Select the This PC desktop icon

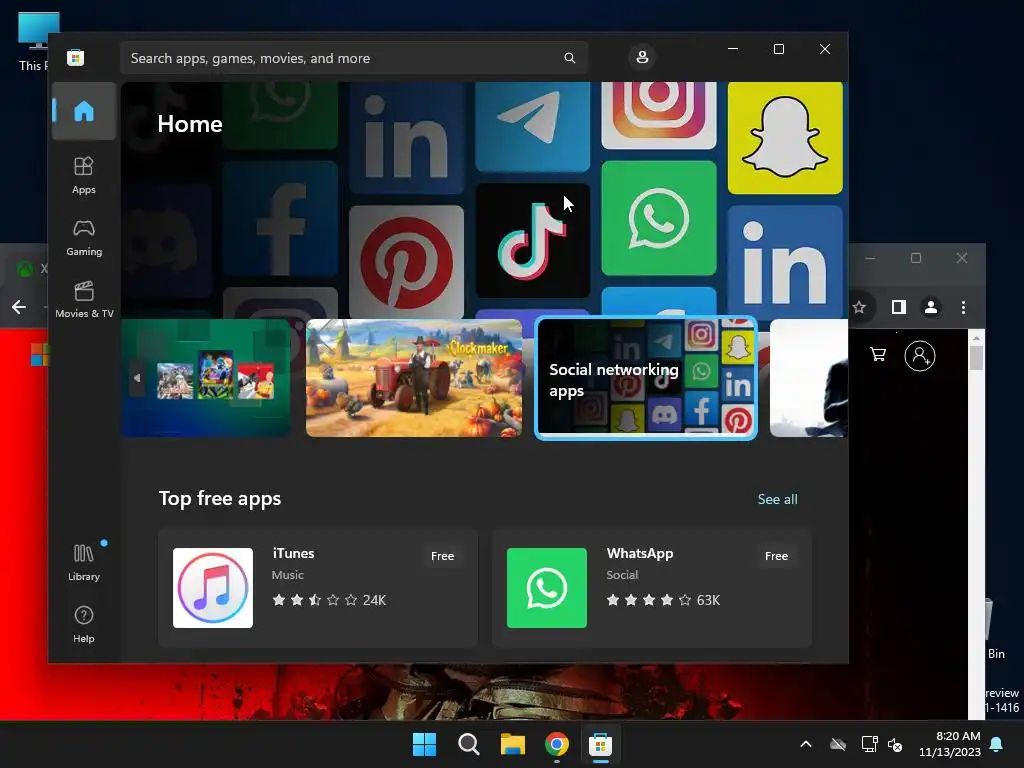34,42
